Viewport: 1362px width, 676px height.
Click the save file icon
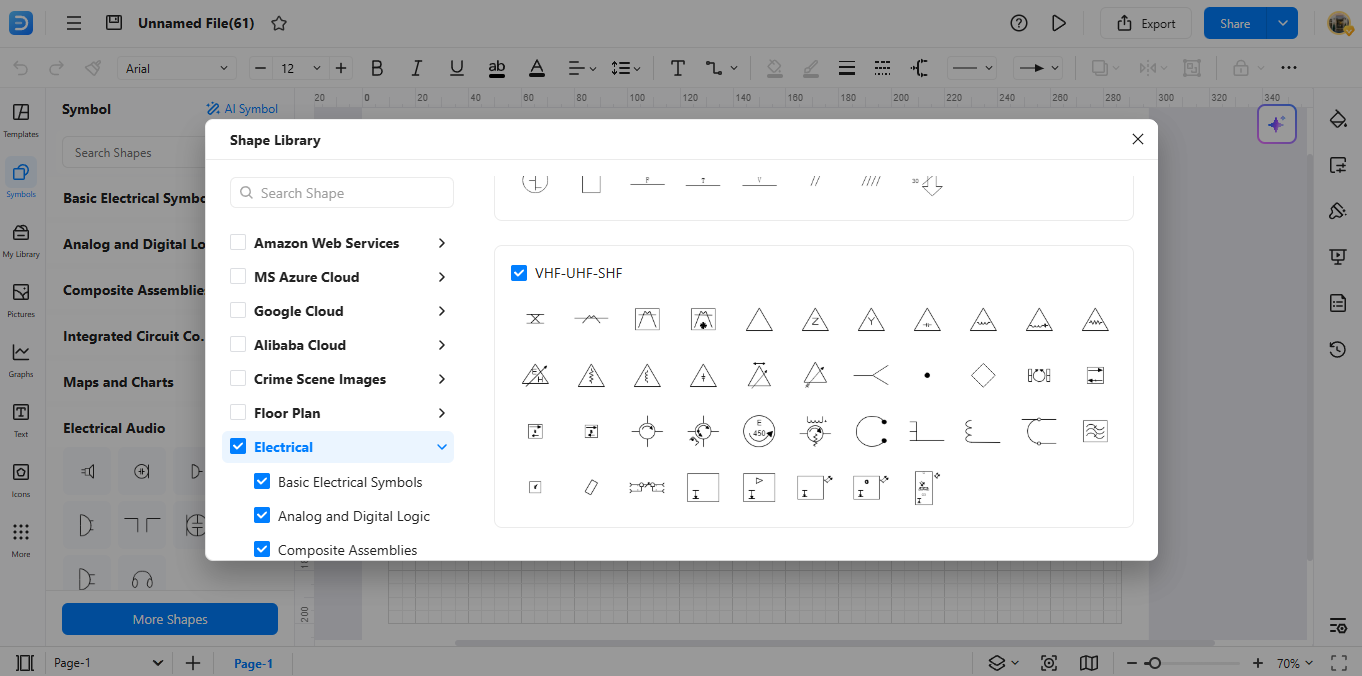pos(114,23)
